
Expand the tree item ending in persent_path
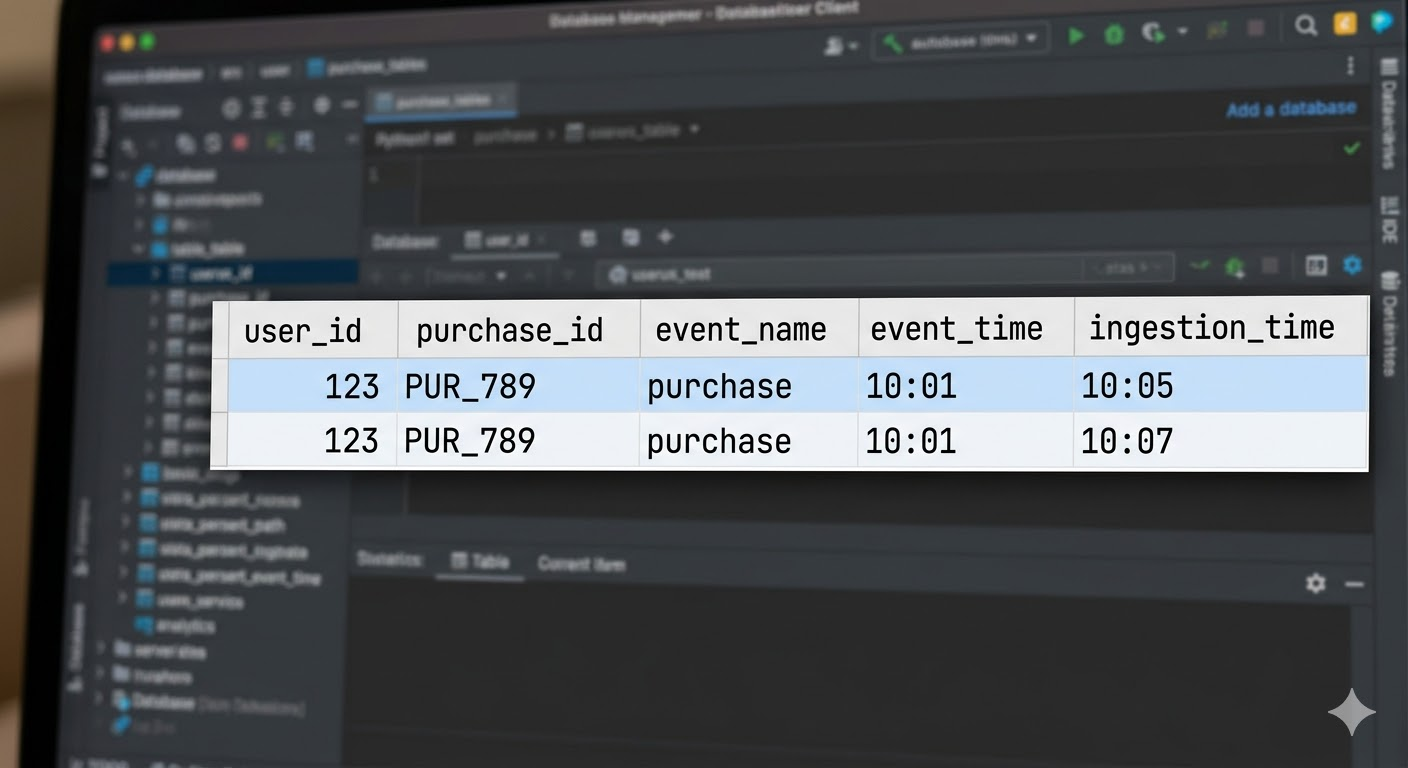(x=124, y=523)
